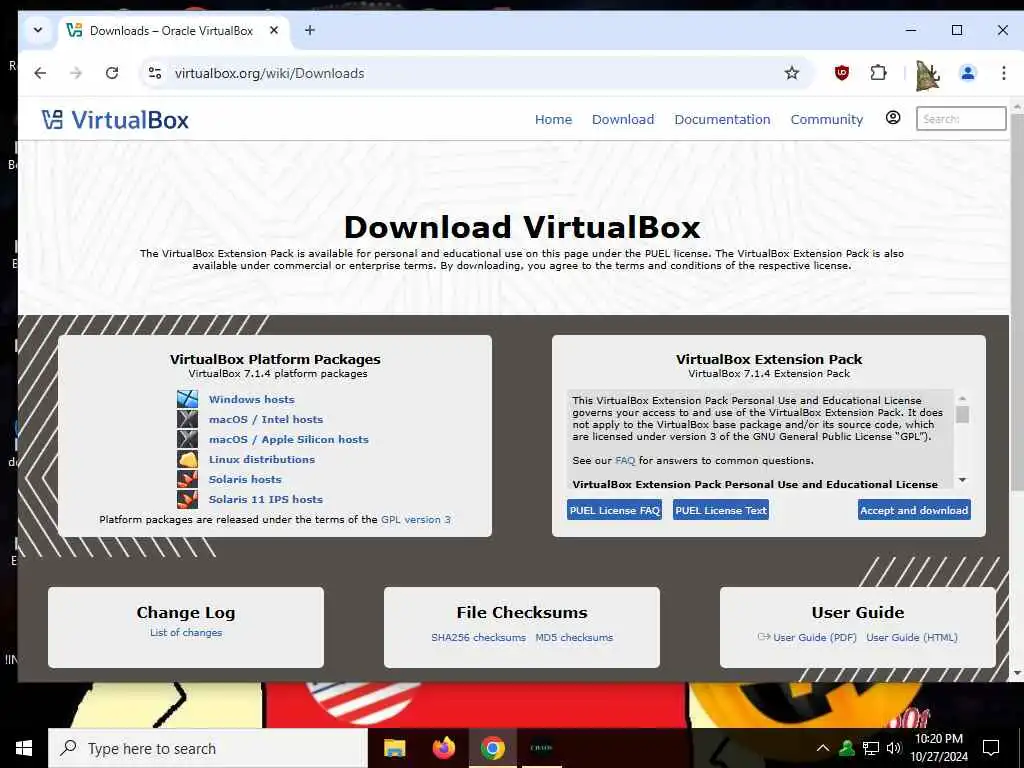Click the address bar URL
The image size is (1024, 768).
pyautogui.click(x=269, y=73)
